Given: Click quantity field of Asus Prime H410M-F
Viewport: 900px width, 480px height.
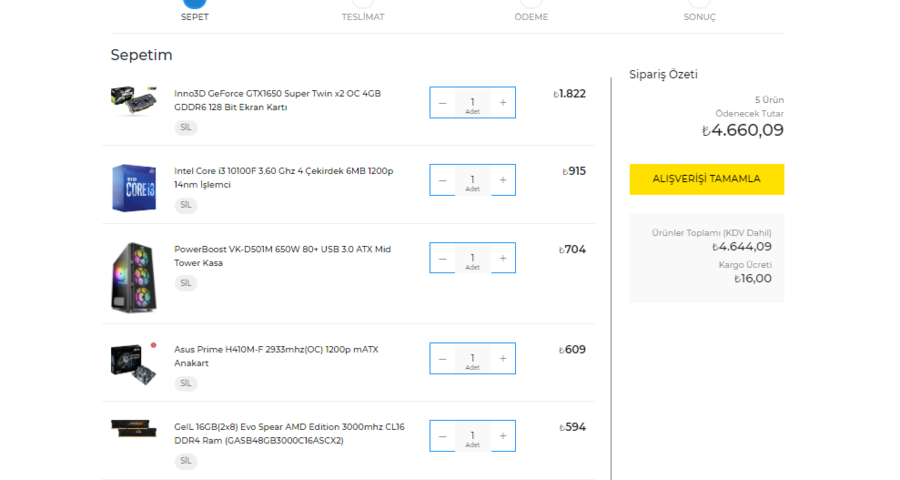Looking at the screenshot, I should (473, 359).
